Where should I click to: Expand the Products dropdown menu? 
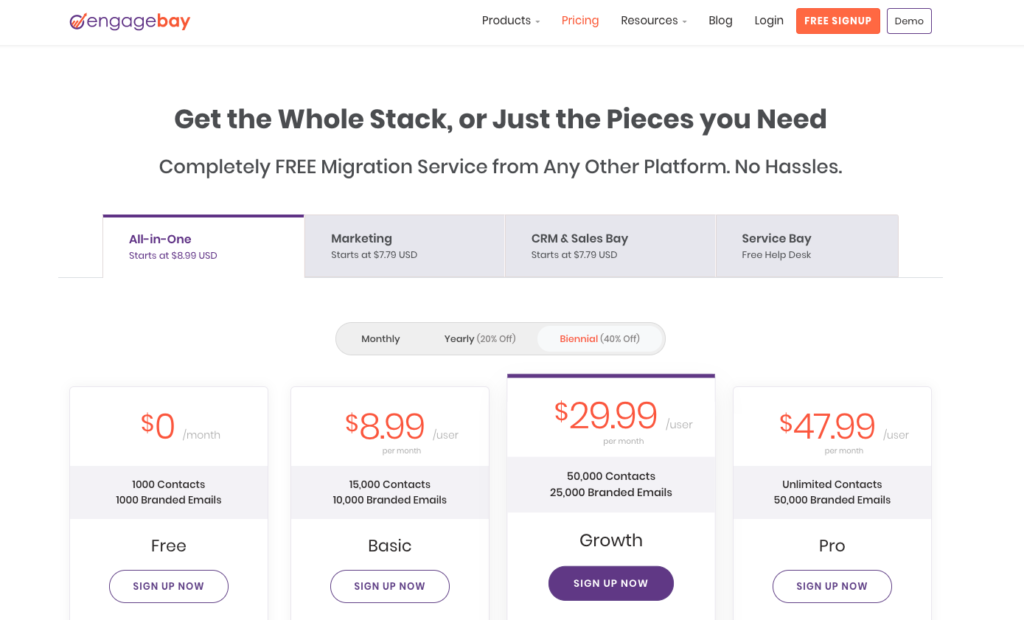511,21
